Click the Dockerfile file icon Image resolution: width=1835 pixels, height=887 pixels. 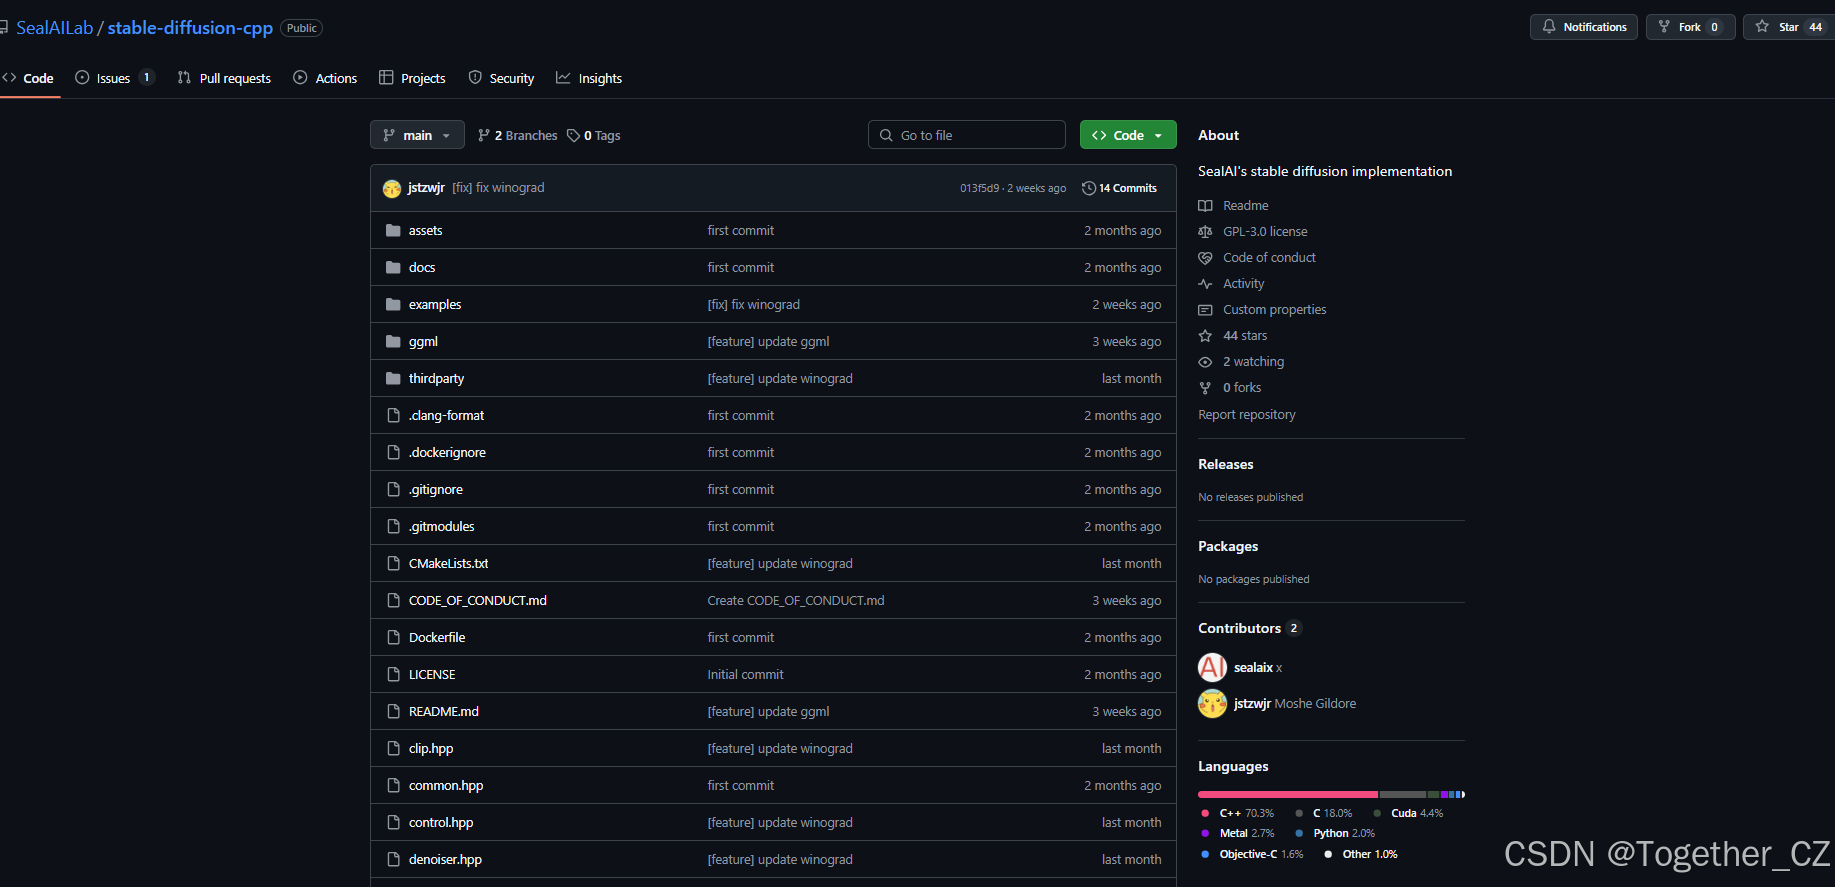[393, 637]
